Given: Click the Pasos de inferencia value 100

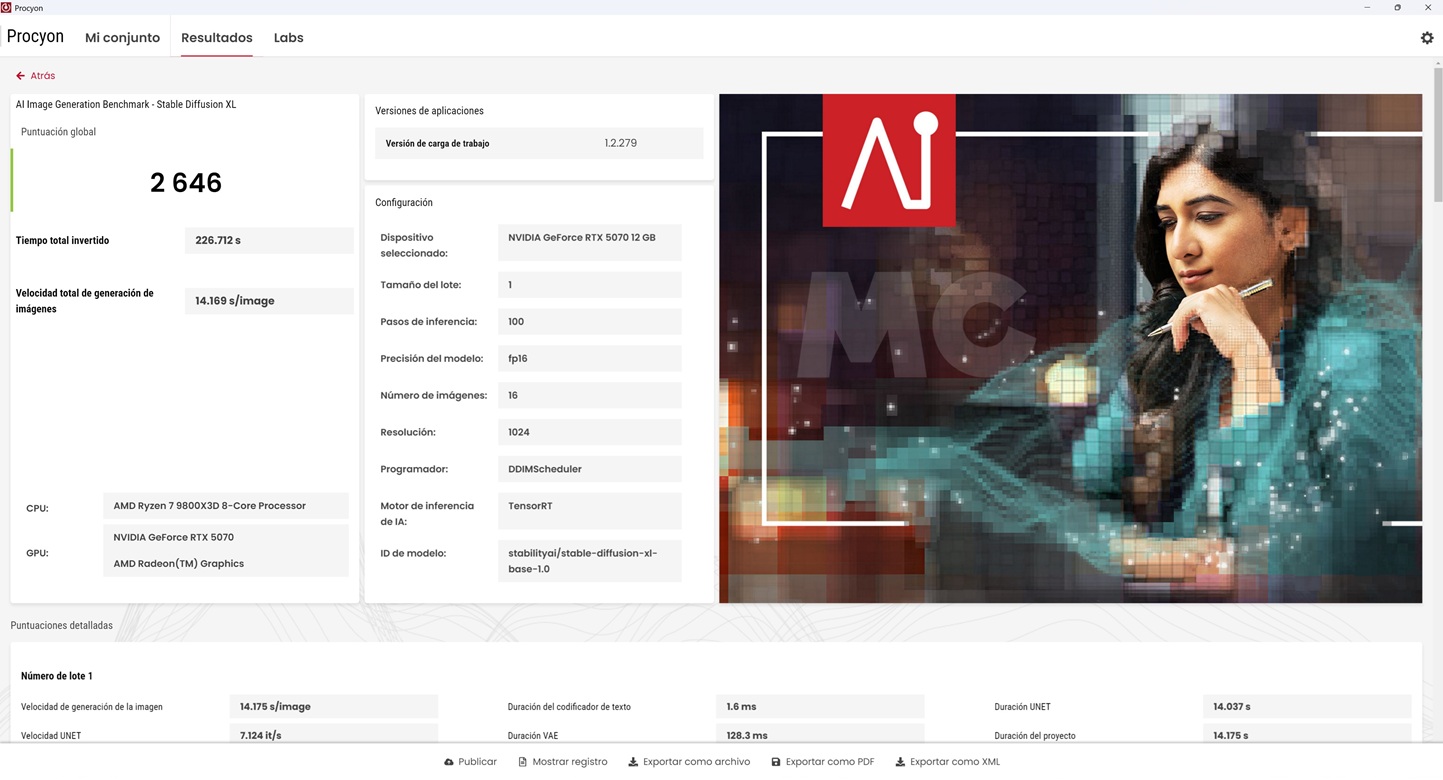Looking at the screenshot, I should pos(590,322).
